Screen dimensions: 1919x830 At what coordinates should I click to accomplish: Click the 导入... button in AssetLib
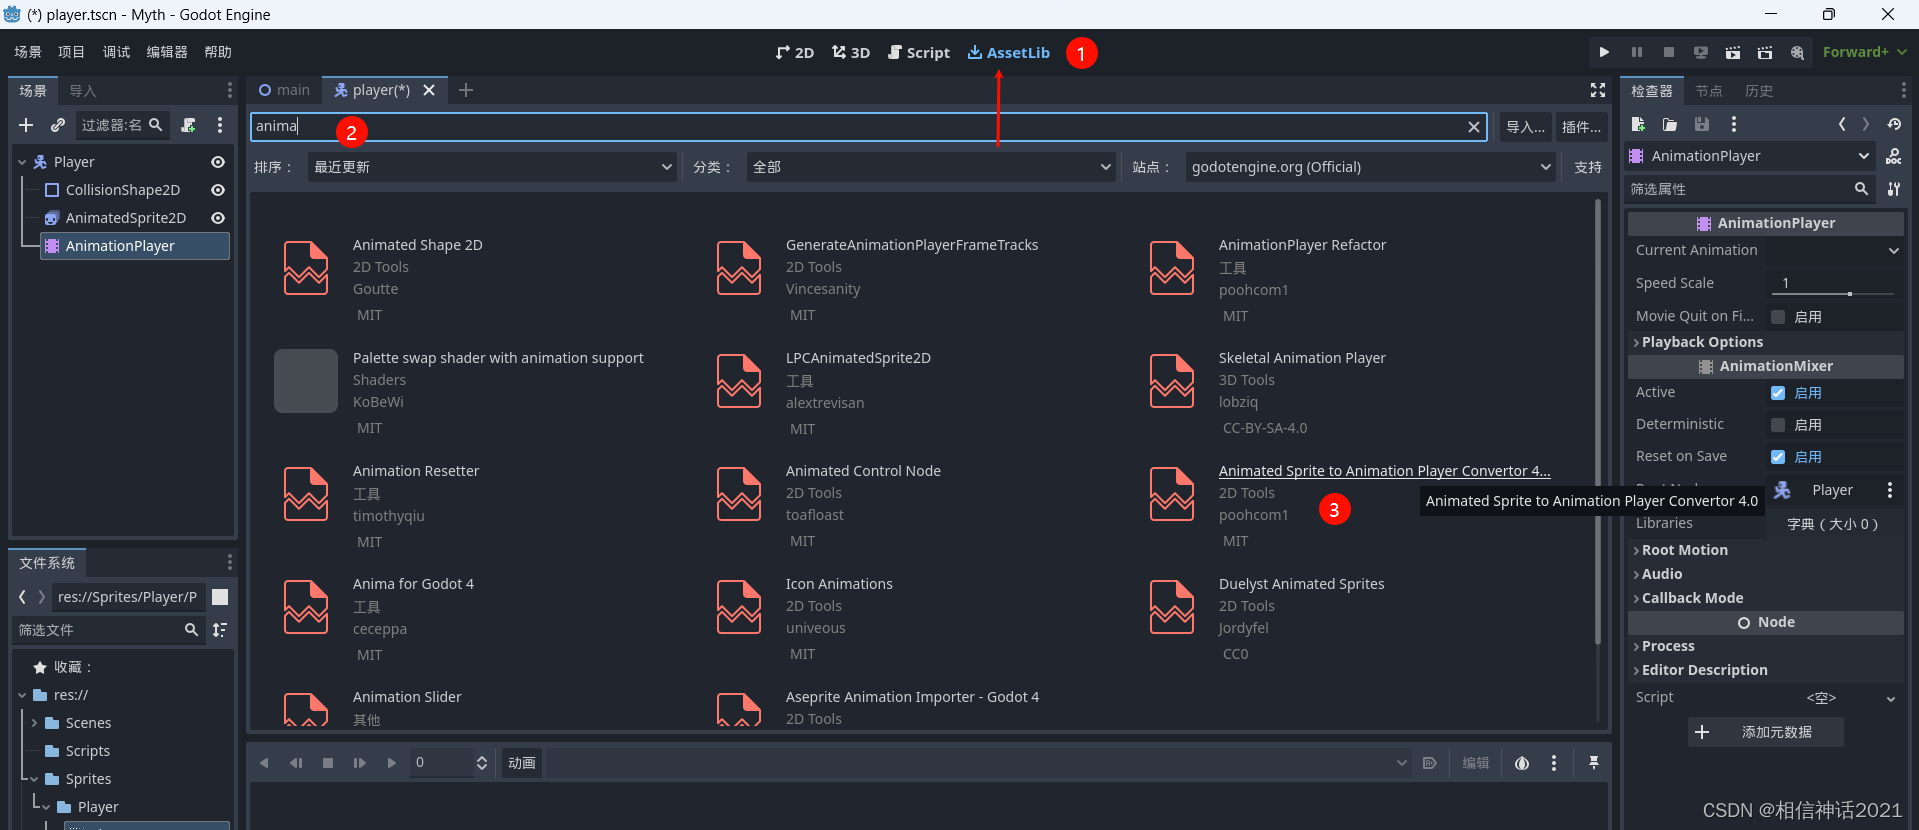[x=1526, y=127]
